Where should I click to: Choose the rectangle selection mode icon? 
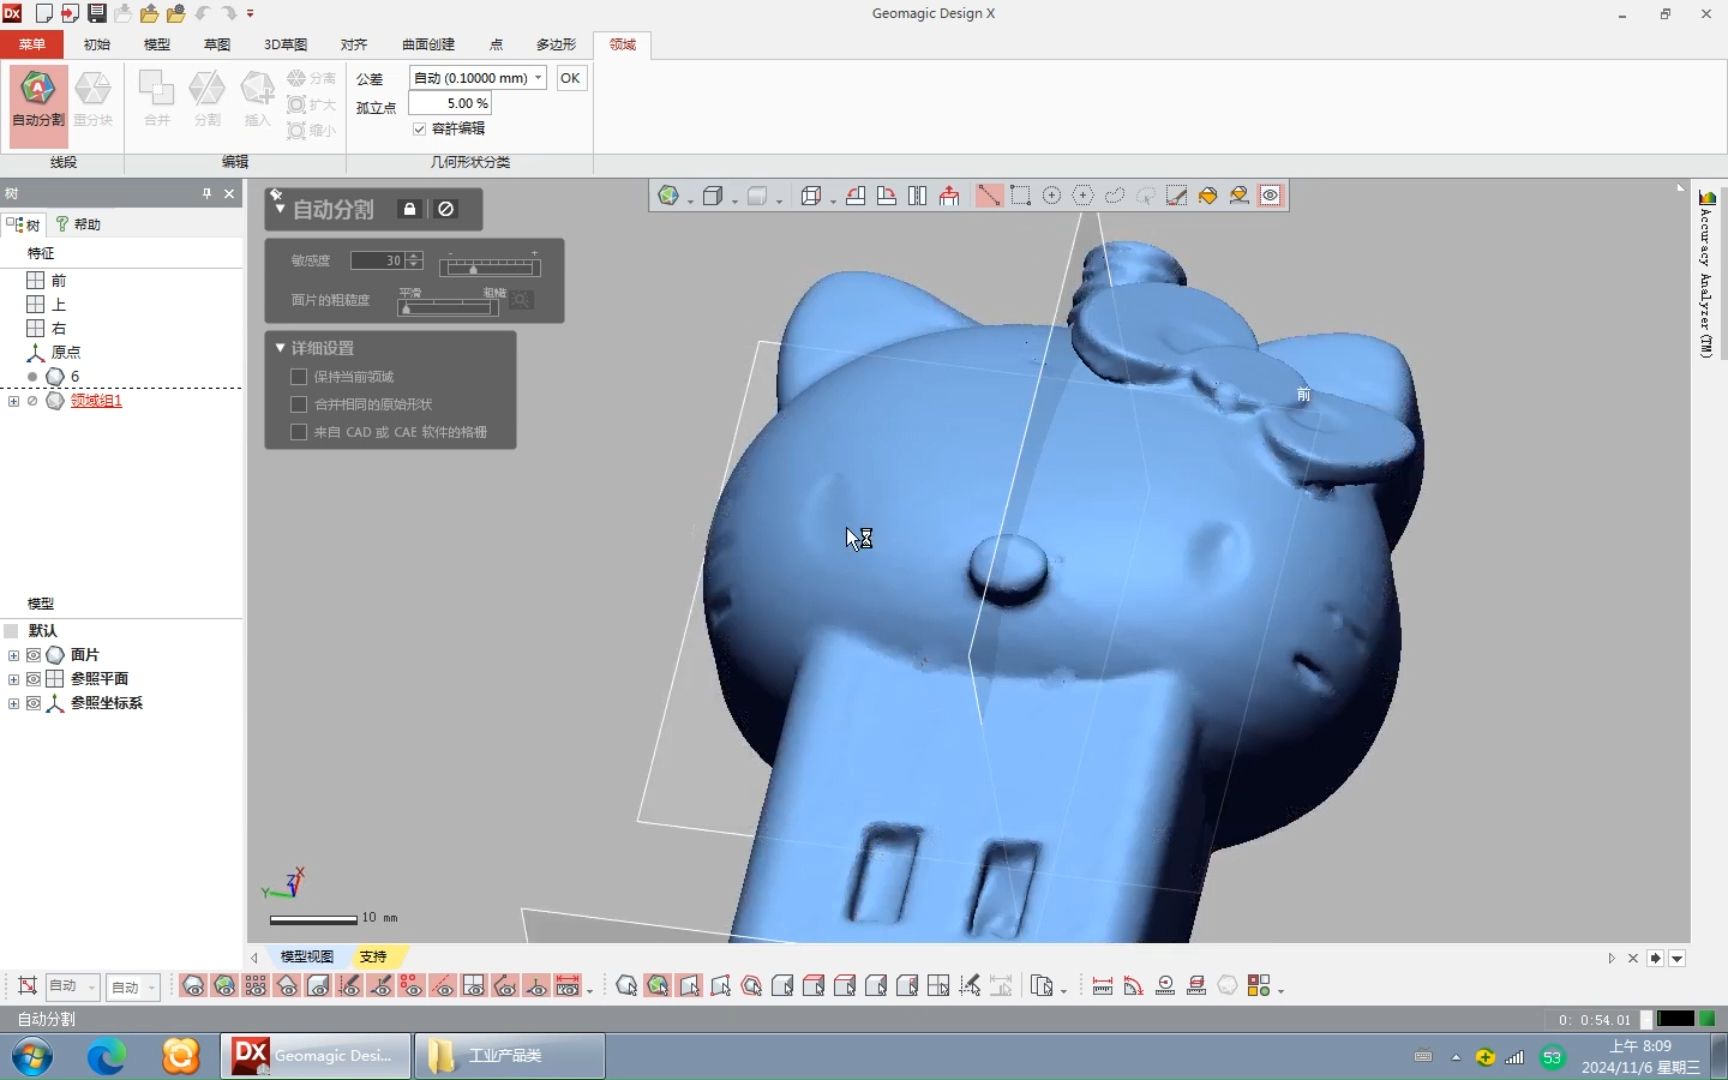click(1020, 196)
